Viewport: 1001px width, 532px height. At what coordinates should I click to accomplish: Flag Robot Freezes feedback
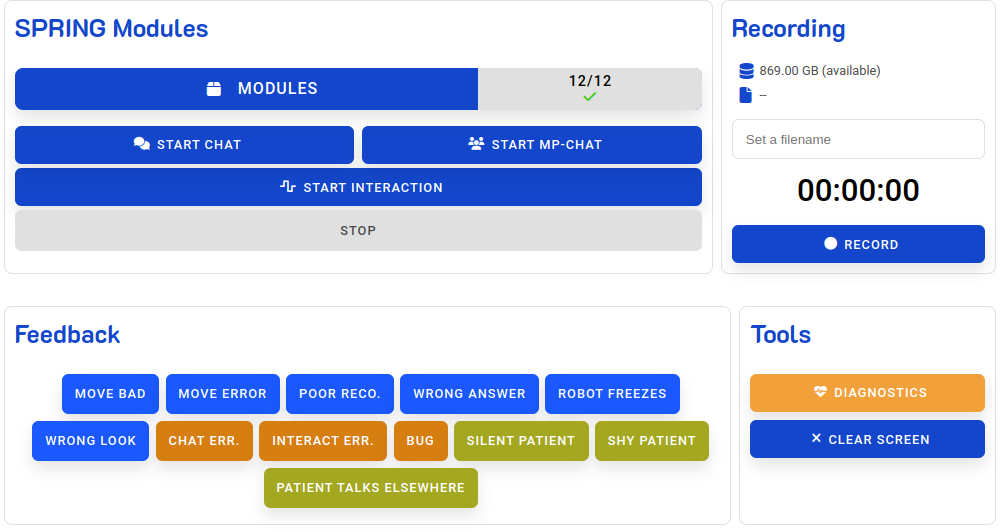point(612,394)
